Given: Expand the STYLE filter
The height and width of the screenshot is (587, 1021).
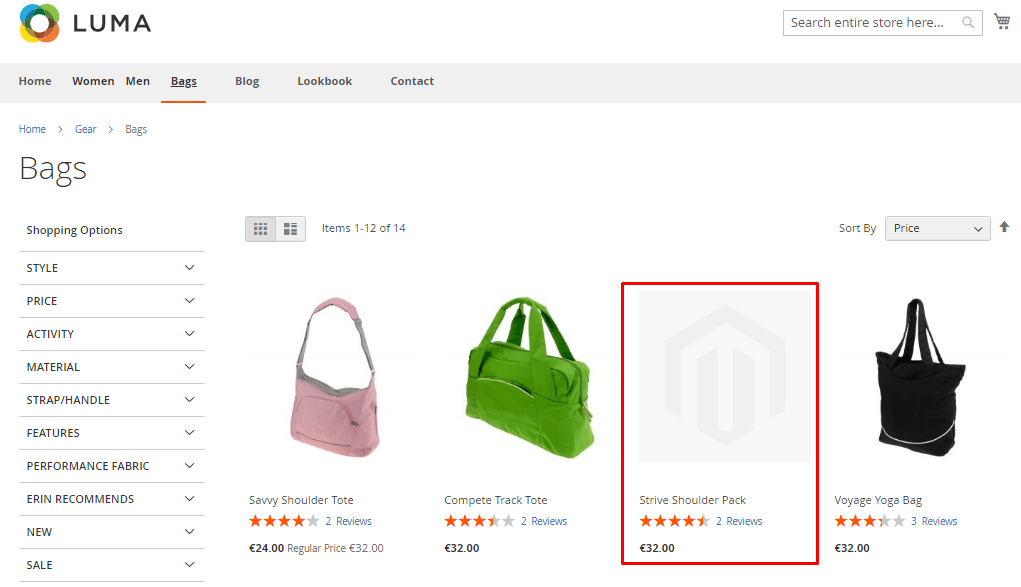Looking at the screenshot, I should (112, 268).
